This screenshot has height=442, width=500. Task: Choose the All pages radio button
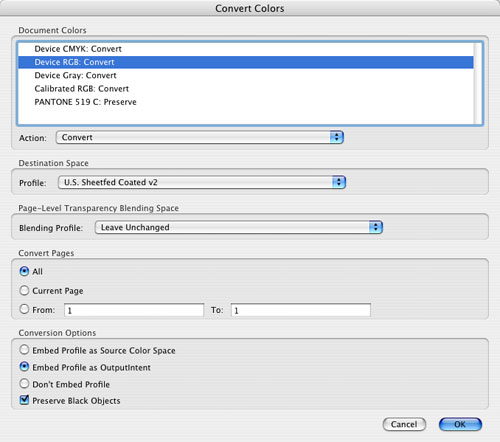tap(24, 271)
